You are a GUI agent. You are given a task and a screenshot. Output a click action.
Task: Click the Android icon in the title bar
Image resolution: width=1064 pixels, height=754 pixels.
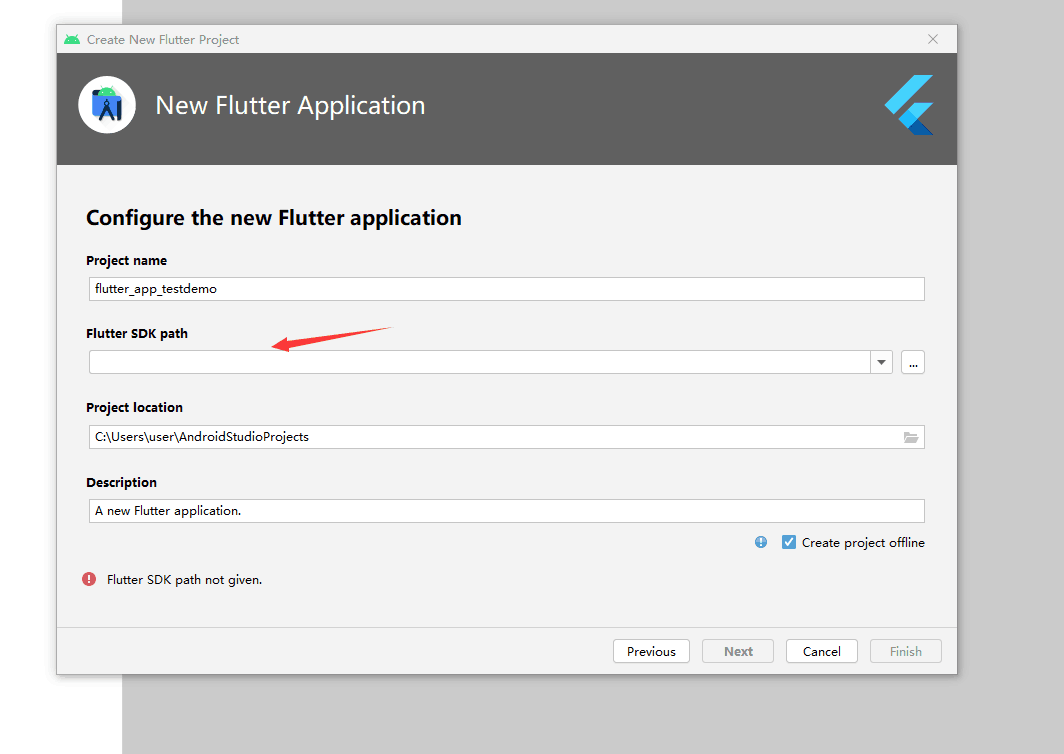pos(72,39)
